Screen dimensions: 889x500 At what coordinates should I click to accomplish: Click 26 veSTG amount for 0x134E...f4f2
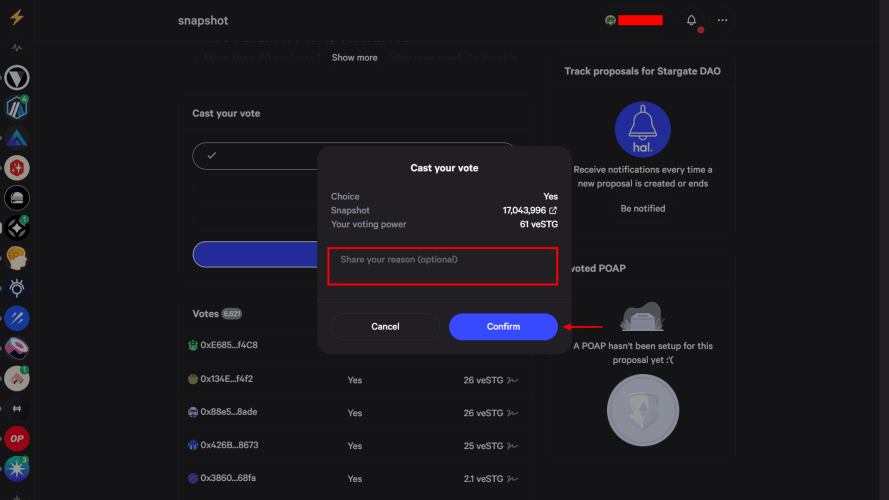pos(483,380)
